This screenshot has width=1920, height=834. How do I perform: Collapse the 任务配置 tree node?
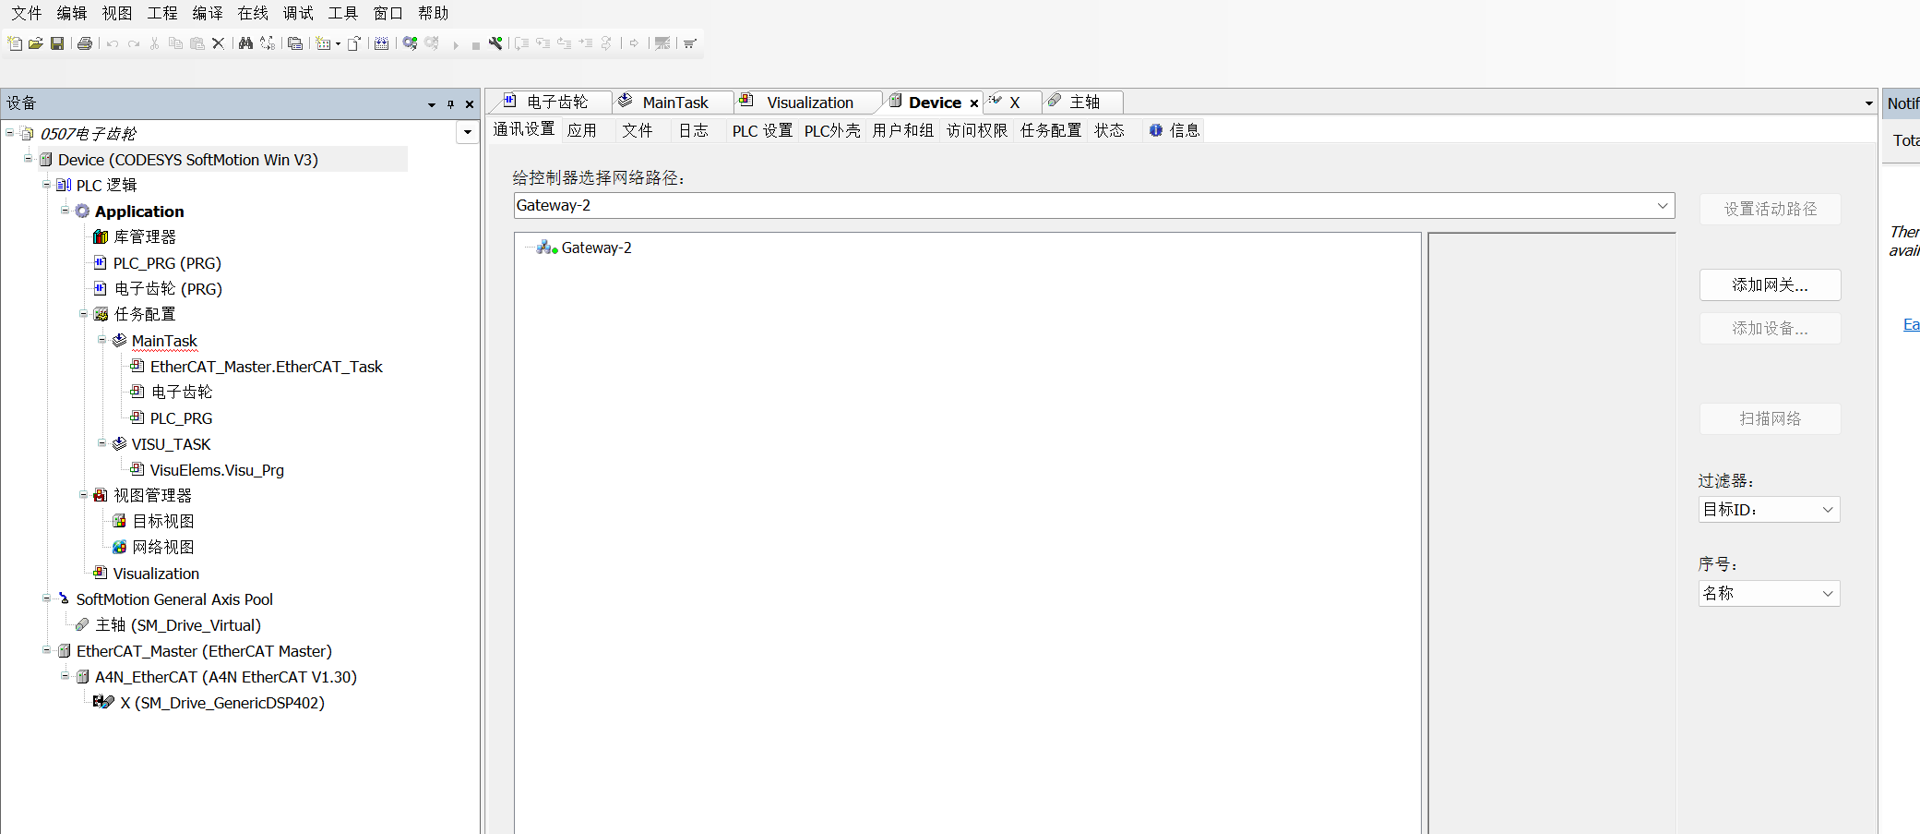pyautogui.click(x=83, y=314)
